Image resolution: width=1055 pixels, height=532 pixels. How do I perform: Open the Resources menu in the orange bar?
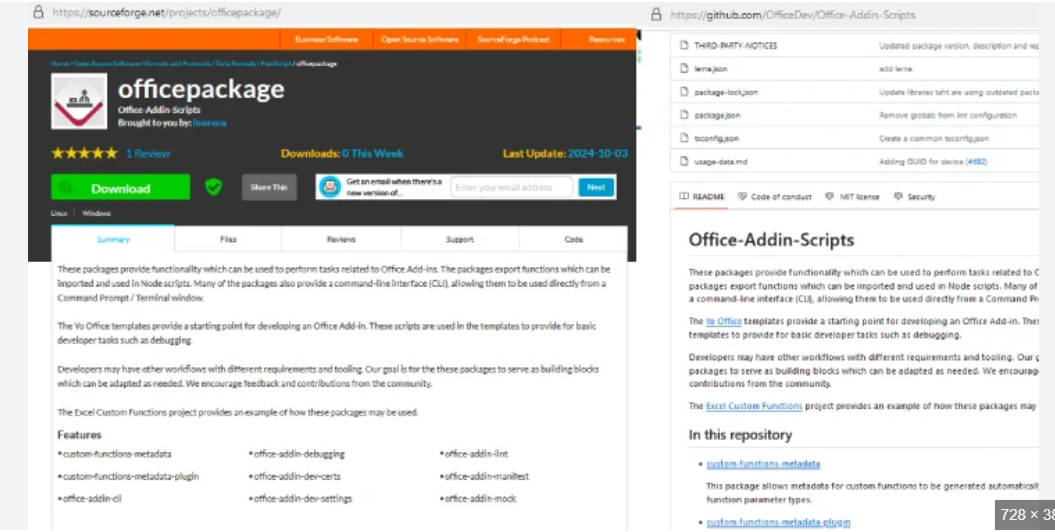606,40
